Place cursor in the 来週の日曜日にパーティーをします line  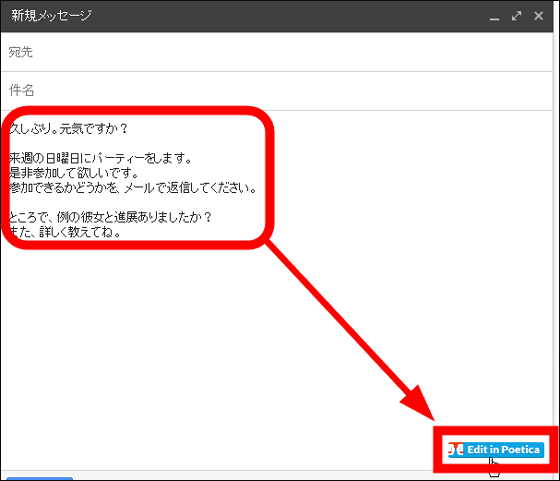coord(101,158)
